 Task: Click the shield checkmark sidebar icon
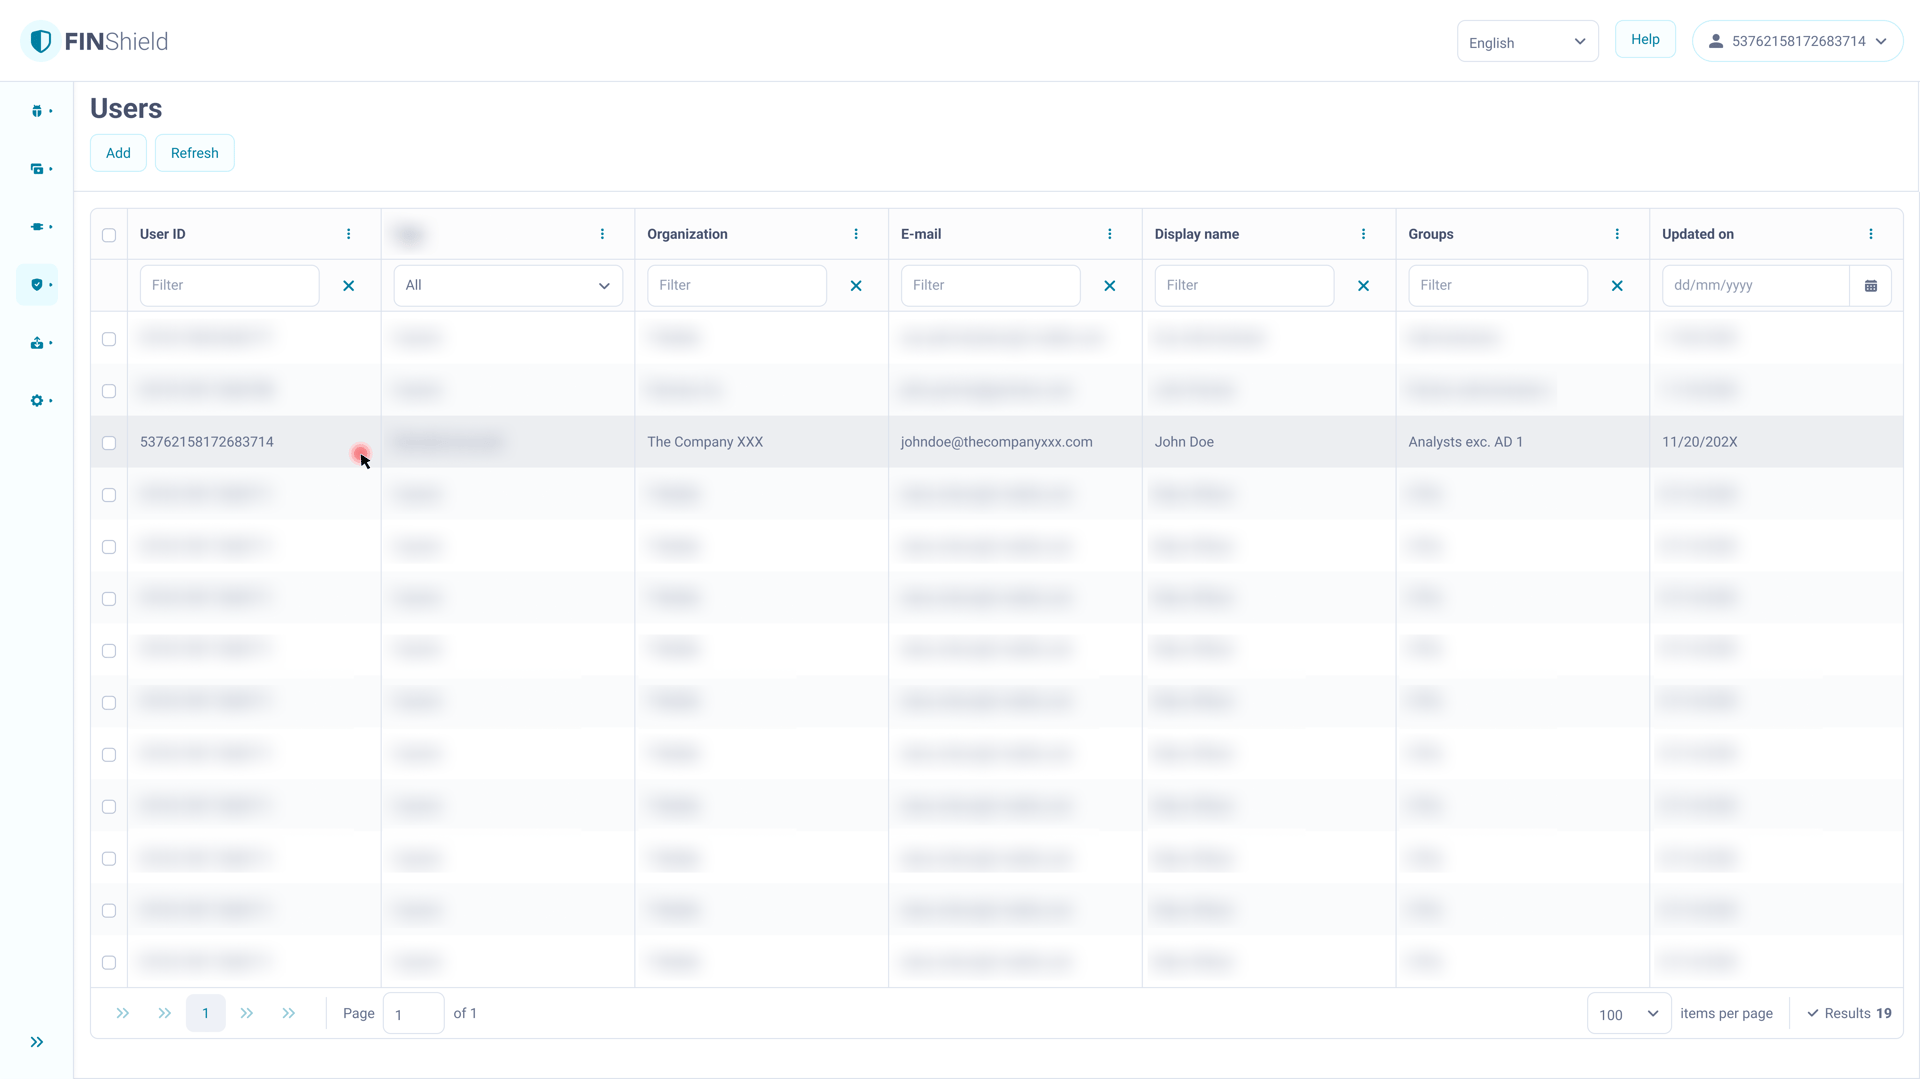(x=37, y=285)
